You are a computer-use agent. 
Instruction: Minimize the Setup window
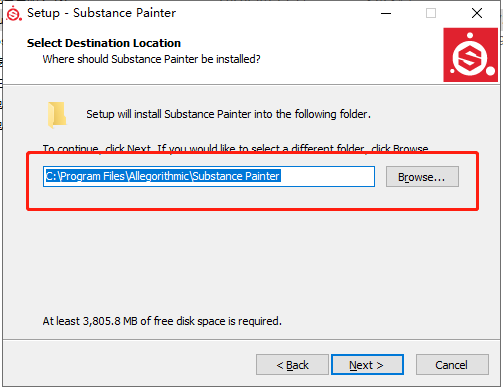(x=386, y=13)
